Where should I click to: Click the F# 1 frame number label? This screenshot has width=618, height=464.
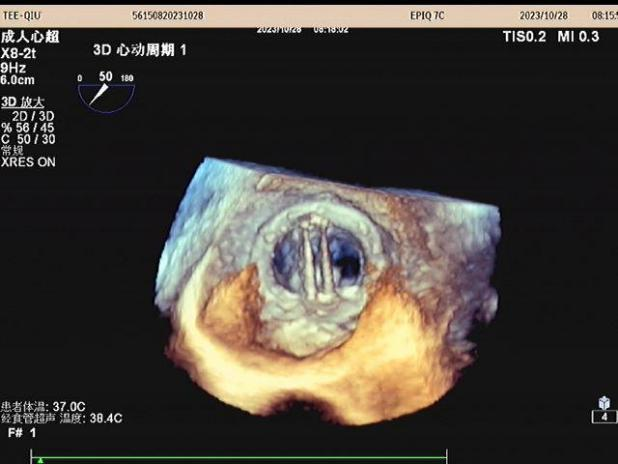[22, 432]
